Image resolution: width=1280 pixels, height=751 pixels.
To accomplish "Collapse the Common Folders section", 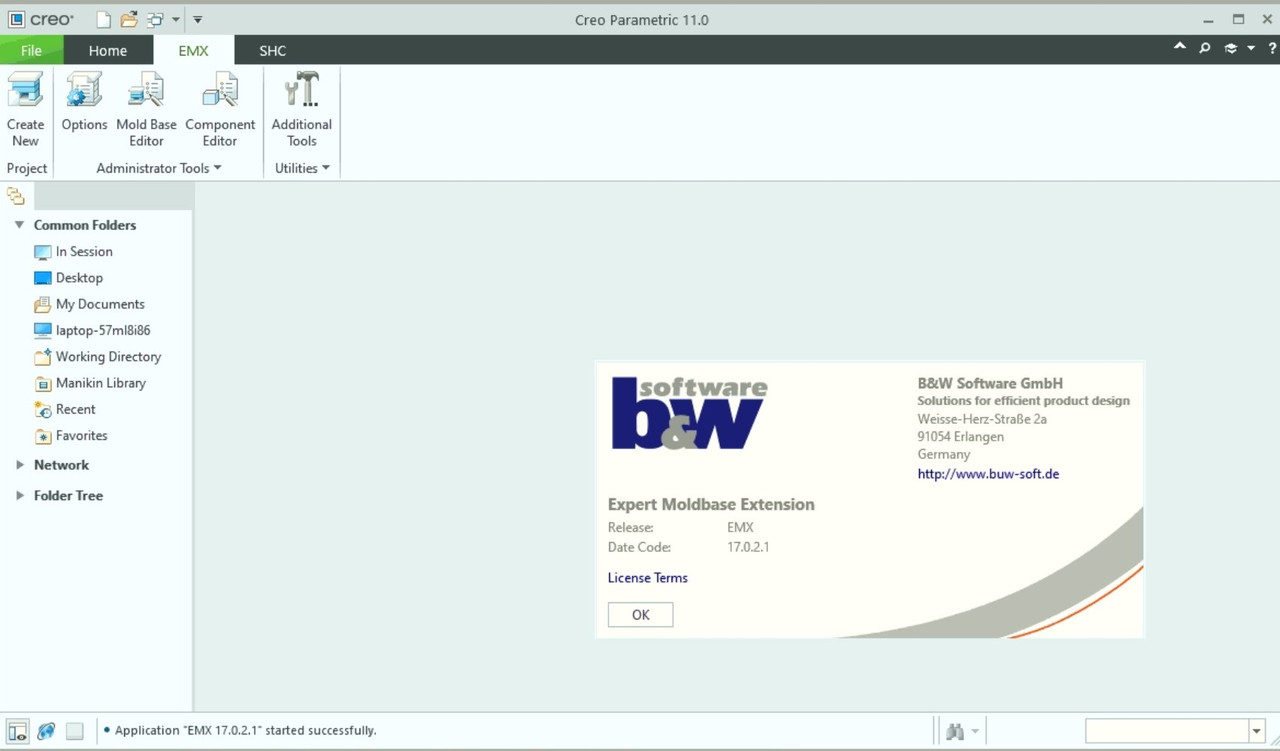I will coord(19,225).
